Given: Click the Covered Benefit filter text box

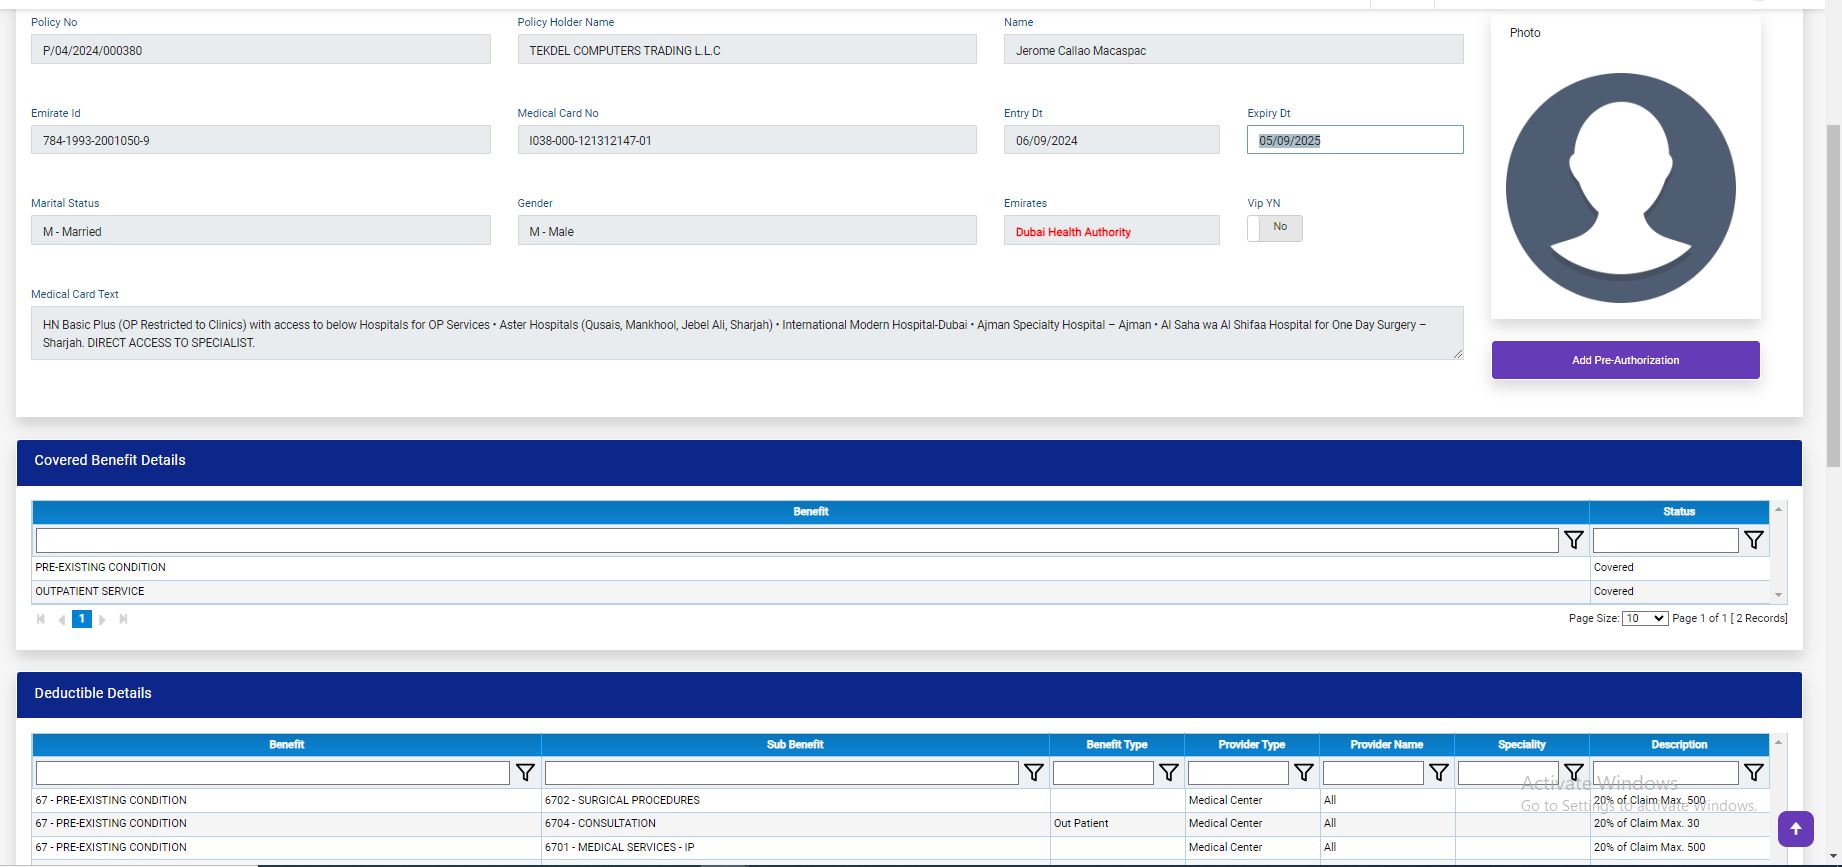Looking at the screenshot, I should [796, 540].
